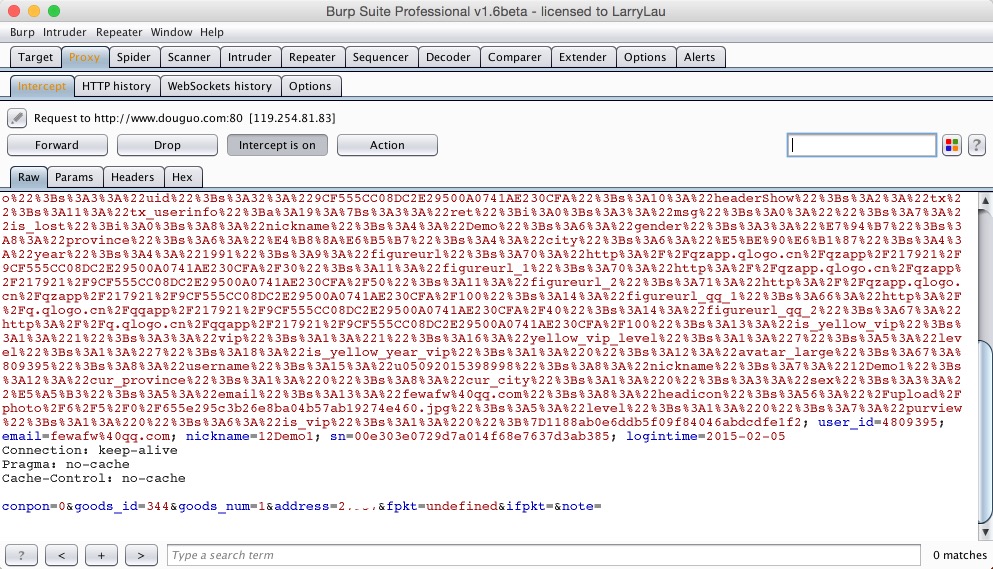993x569 pixels.
Task: Go to next search match button
Action: click(141, 555)
